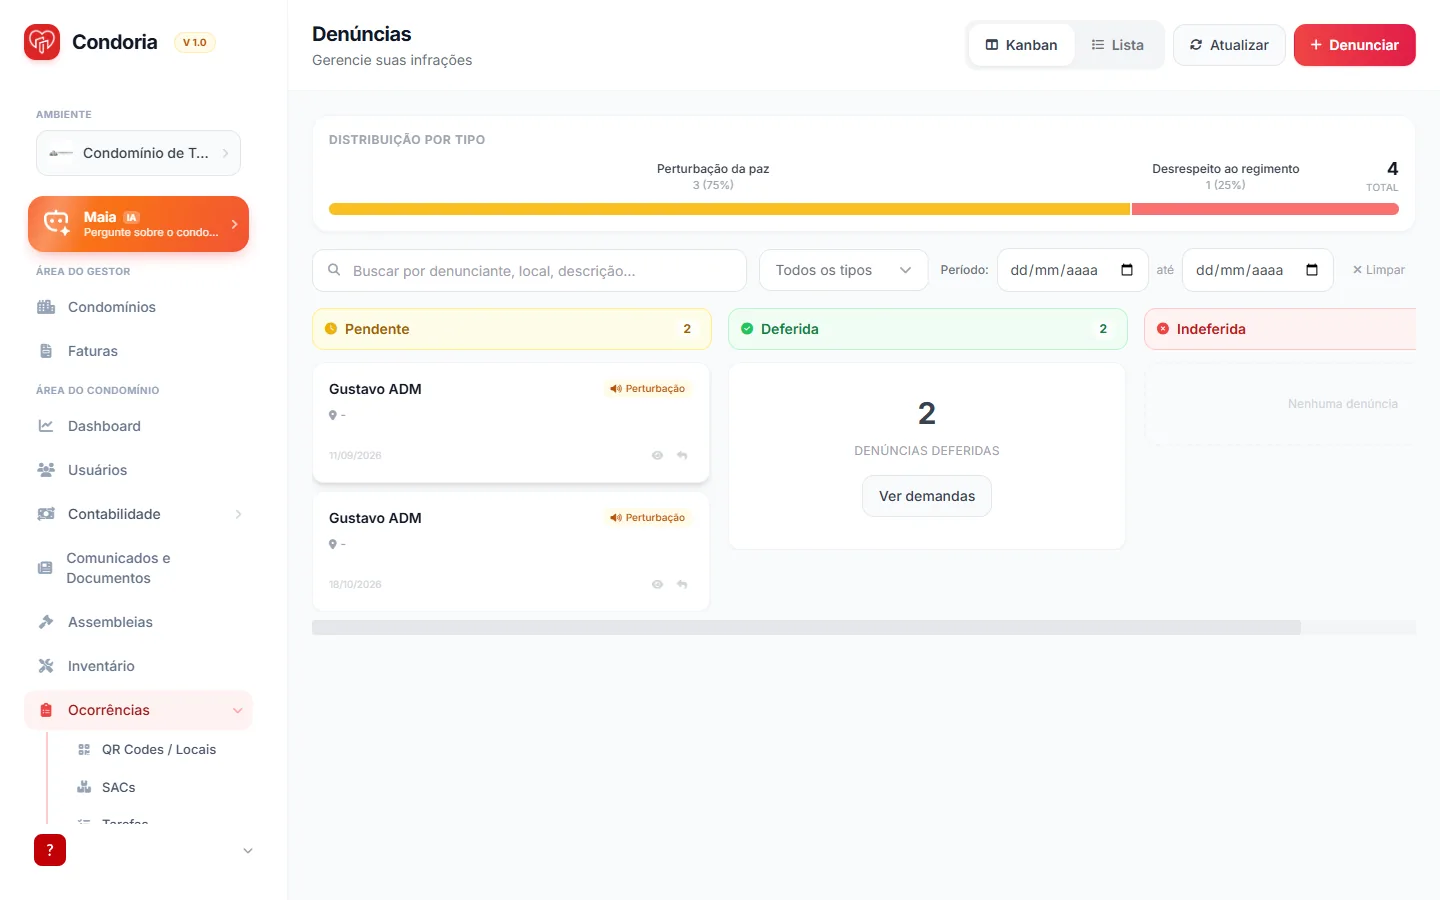Expand the Contabilidade submenu chevron

[x=238, y=514]
